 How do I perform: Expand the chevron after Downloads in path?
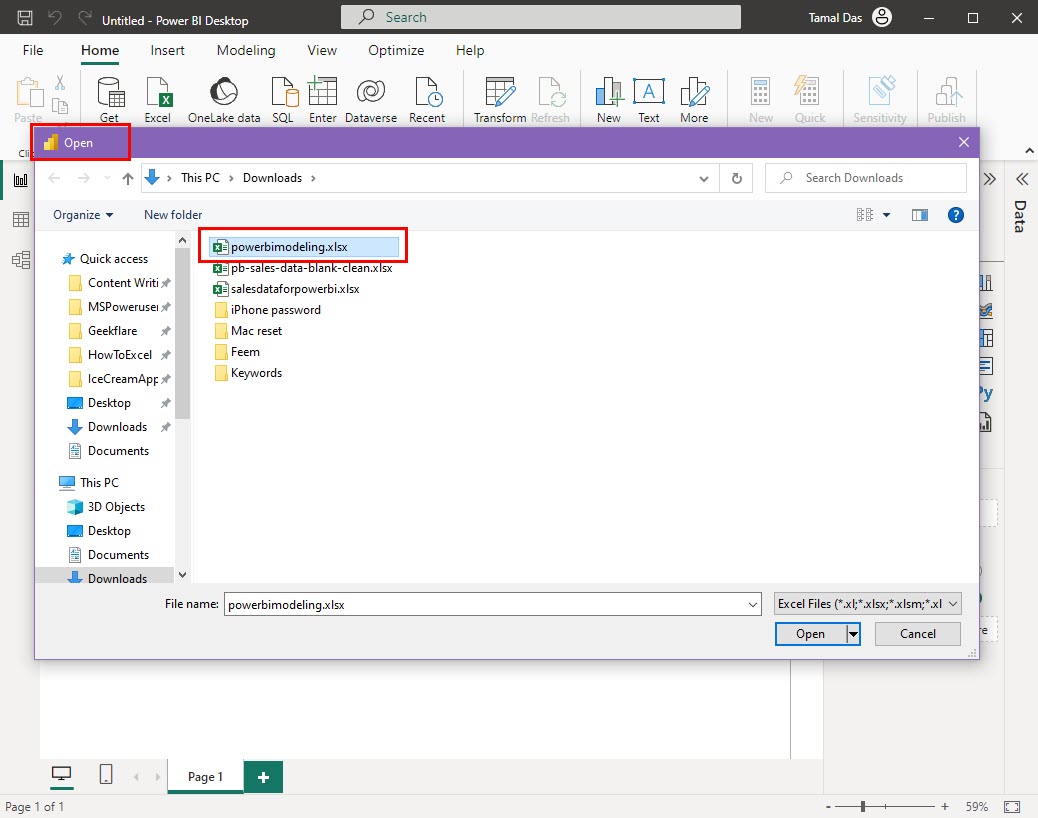tap(313, 178)
